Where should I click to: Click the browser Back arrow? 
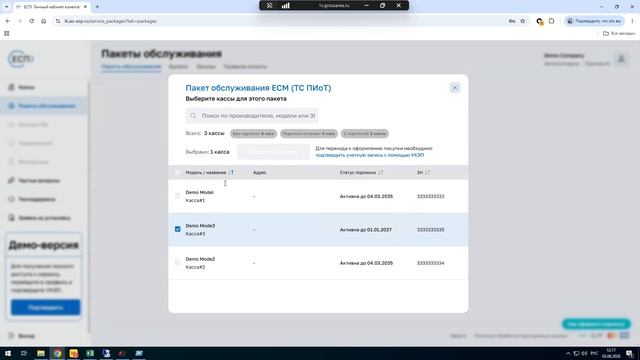(8, 21)
